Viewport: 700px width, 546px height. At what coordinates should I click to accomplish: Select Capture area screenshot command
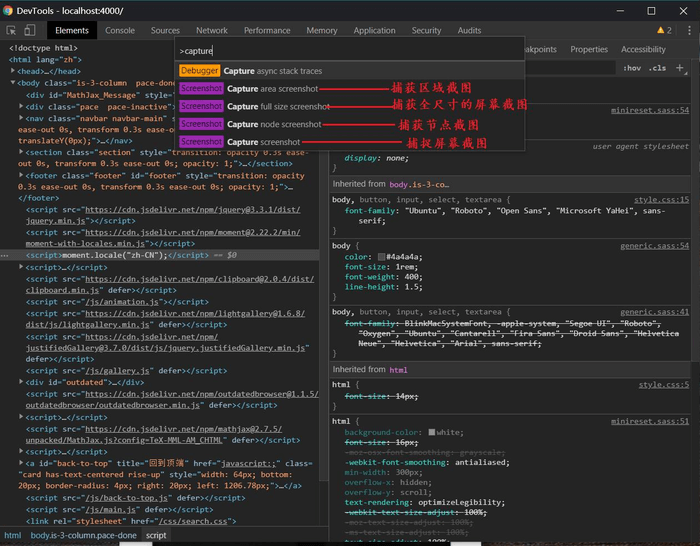(350, 89)
